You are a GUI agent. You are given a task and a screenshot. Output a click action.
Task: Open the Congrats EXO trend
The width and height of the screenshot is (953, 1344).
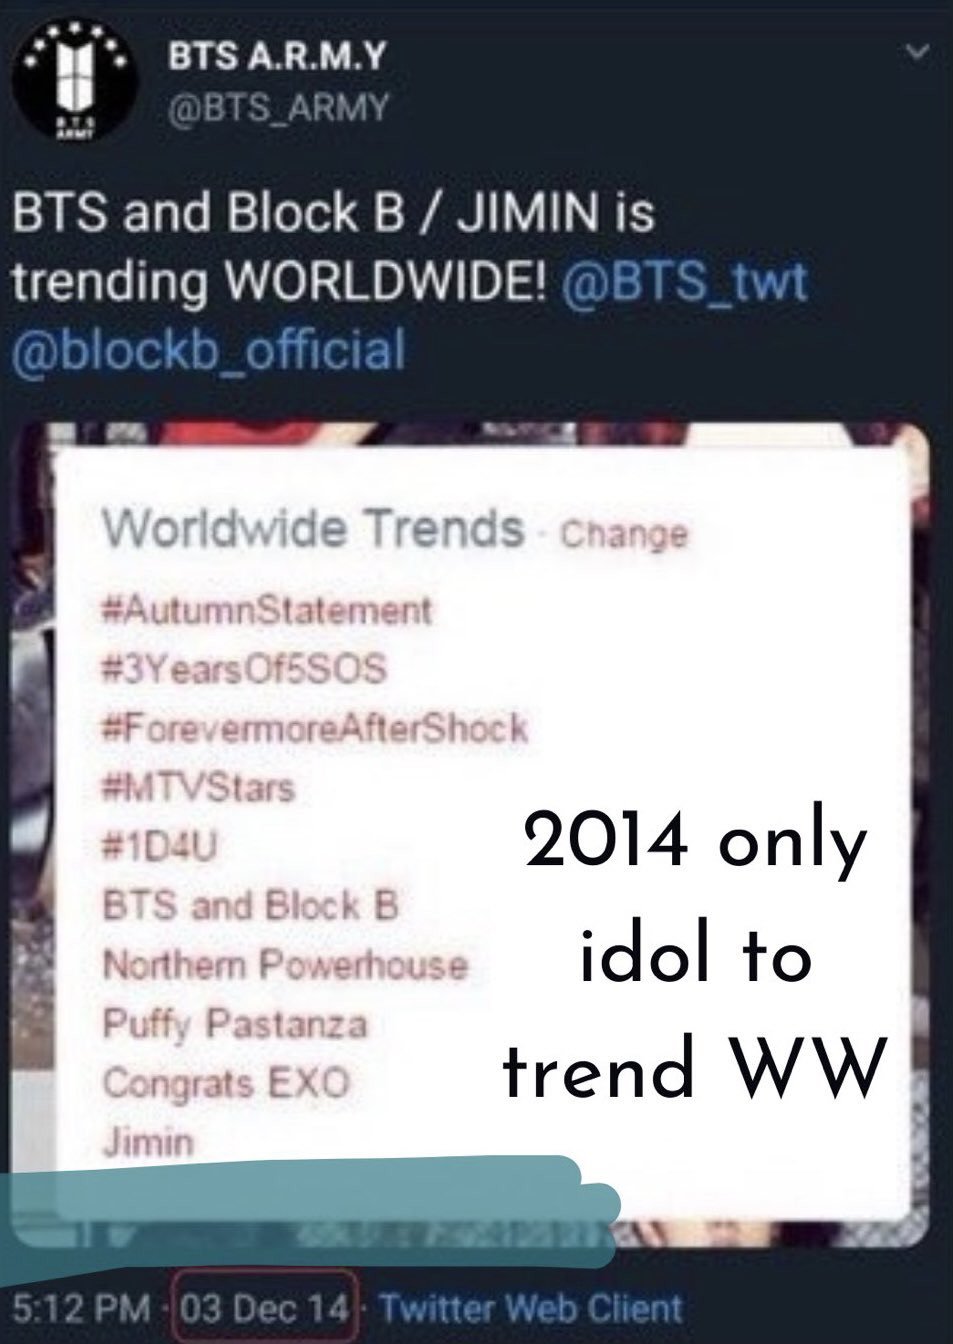[226, 1083]
